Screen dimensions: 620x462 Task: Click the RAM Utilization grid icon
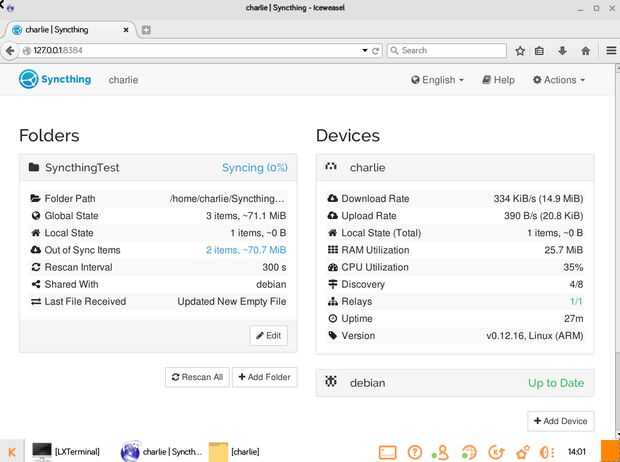tap(333, 250)
